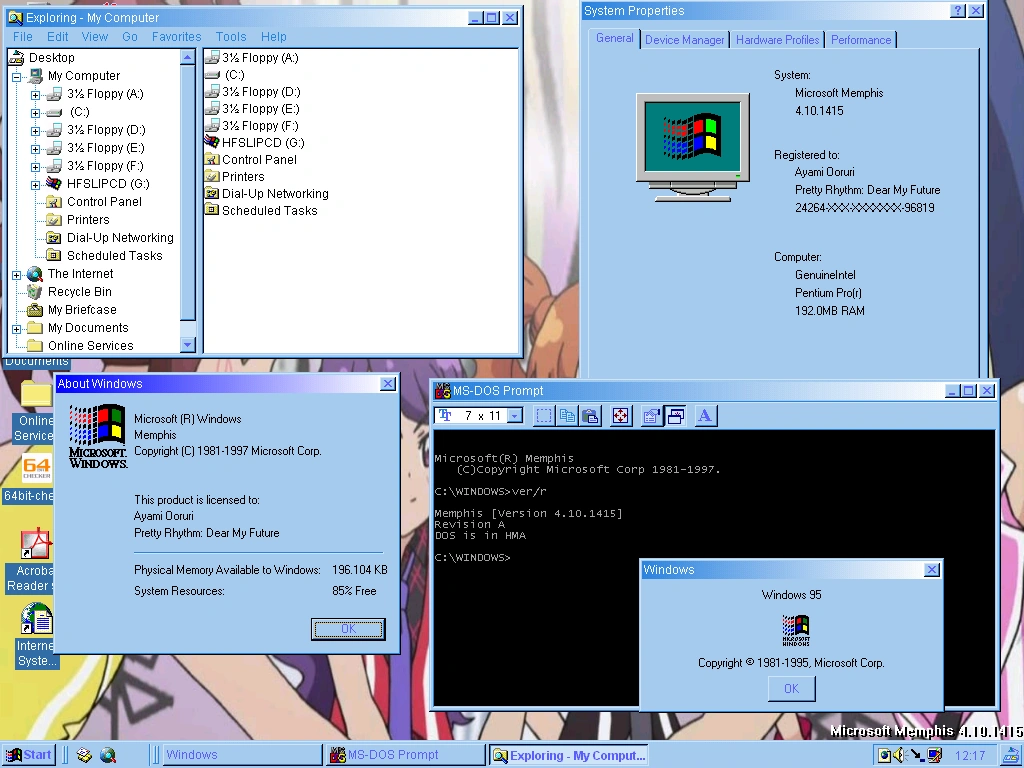
Task: Switch to the Hardware Profiles tab
Action: pyautogui.click(x=777, y=40)
